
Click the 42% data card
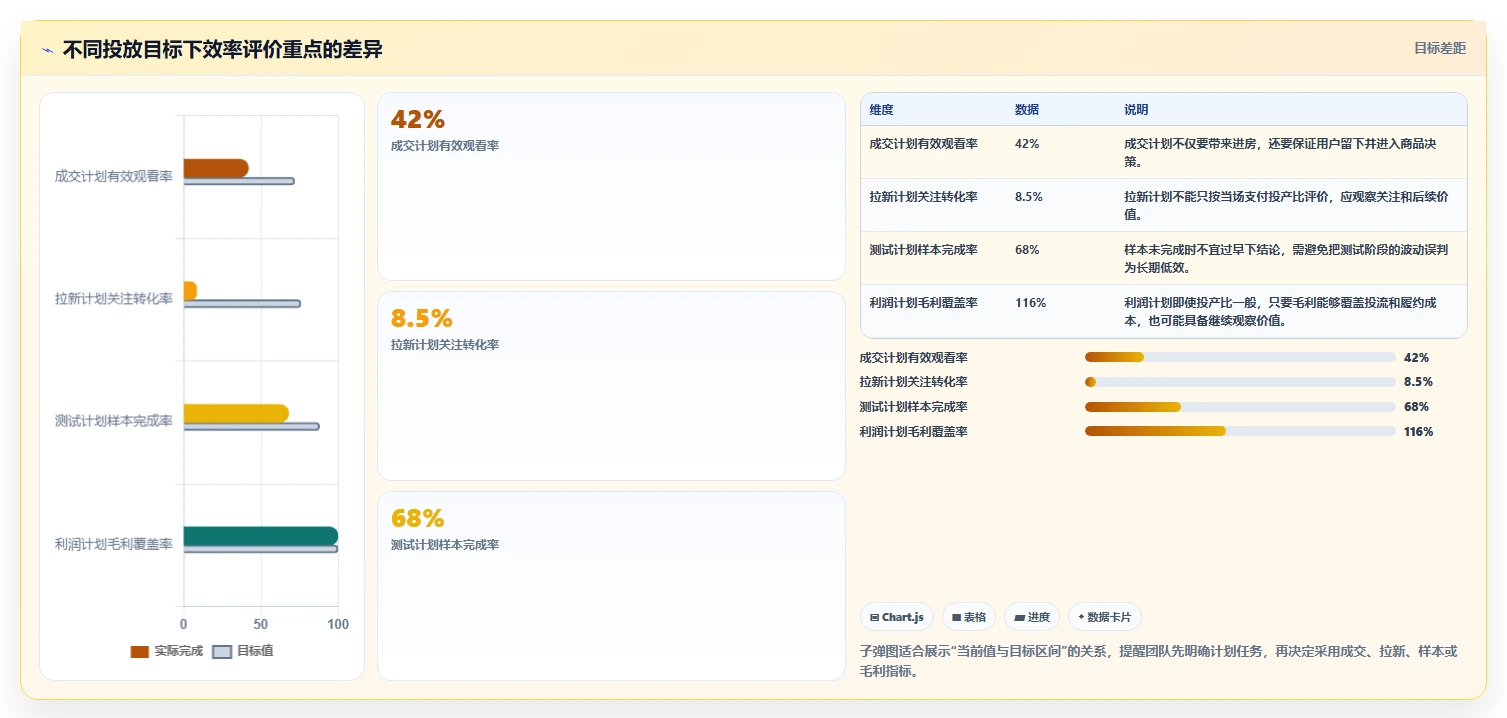tap(611, 186)
